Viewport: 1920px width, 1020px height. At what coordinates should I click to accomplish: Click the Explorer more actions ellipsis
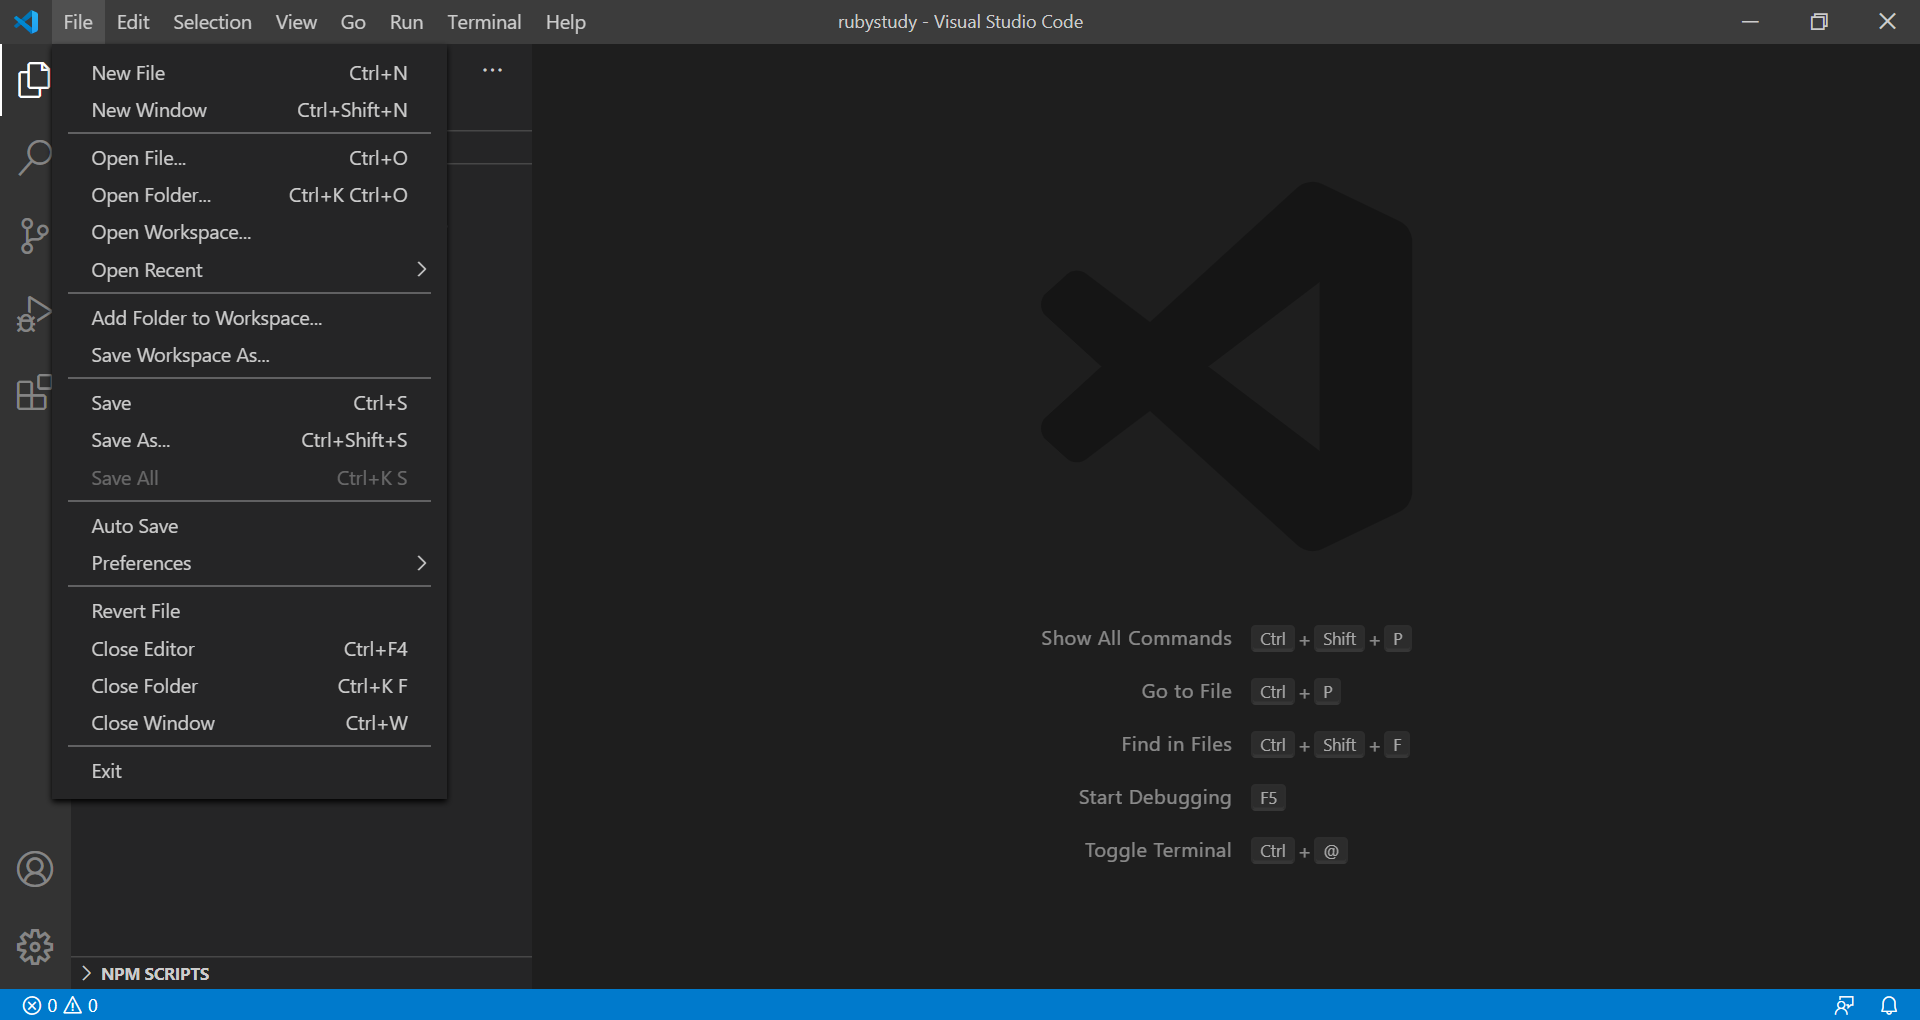pyautogui.click(x=492, y=70)
